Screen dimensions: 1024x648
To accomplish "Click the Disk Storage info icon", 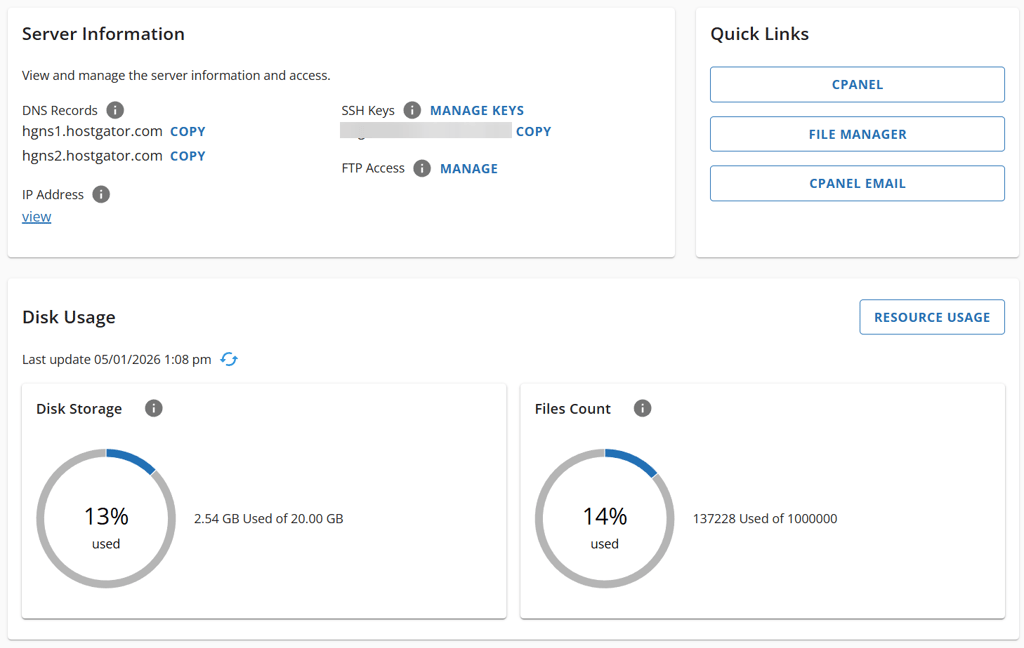I will (x=153, y=408).
